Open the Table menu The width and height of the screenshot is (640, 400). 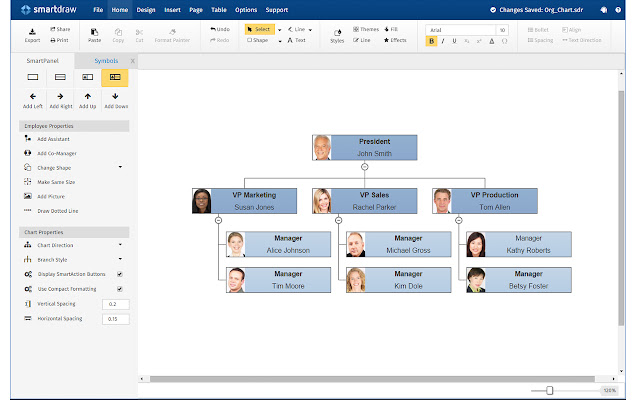click(219, 10)
